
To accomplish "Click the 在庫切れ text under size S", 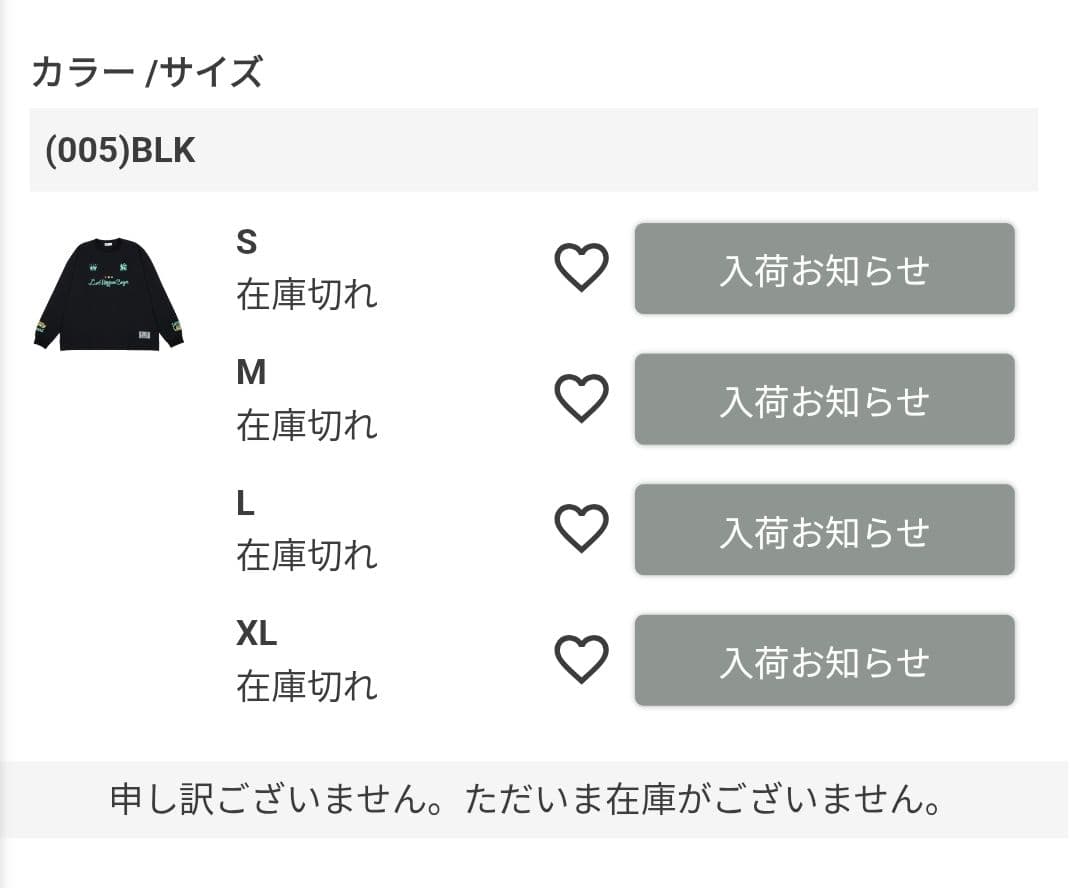I will click(306, 295).
